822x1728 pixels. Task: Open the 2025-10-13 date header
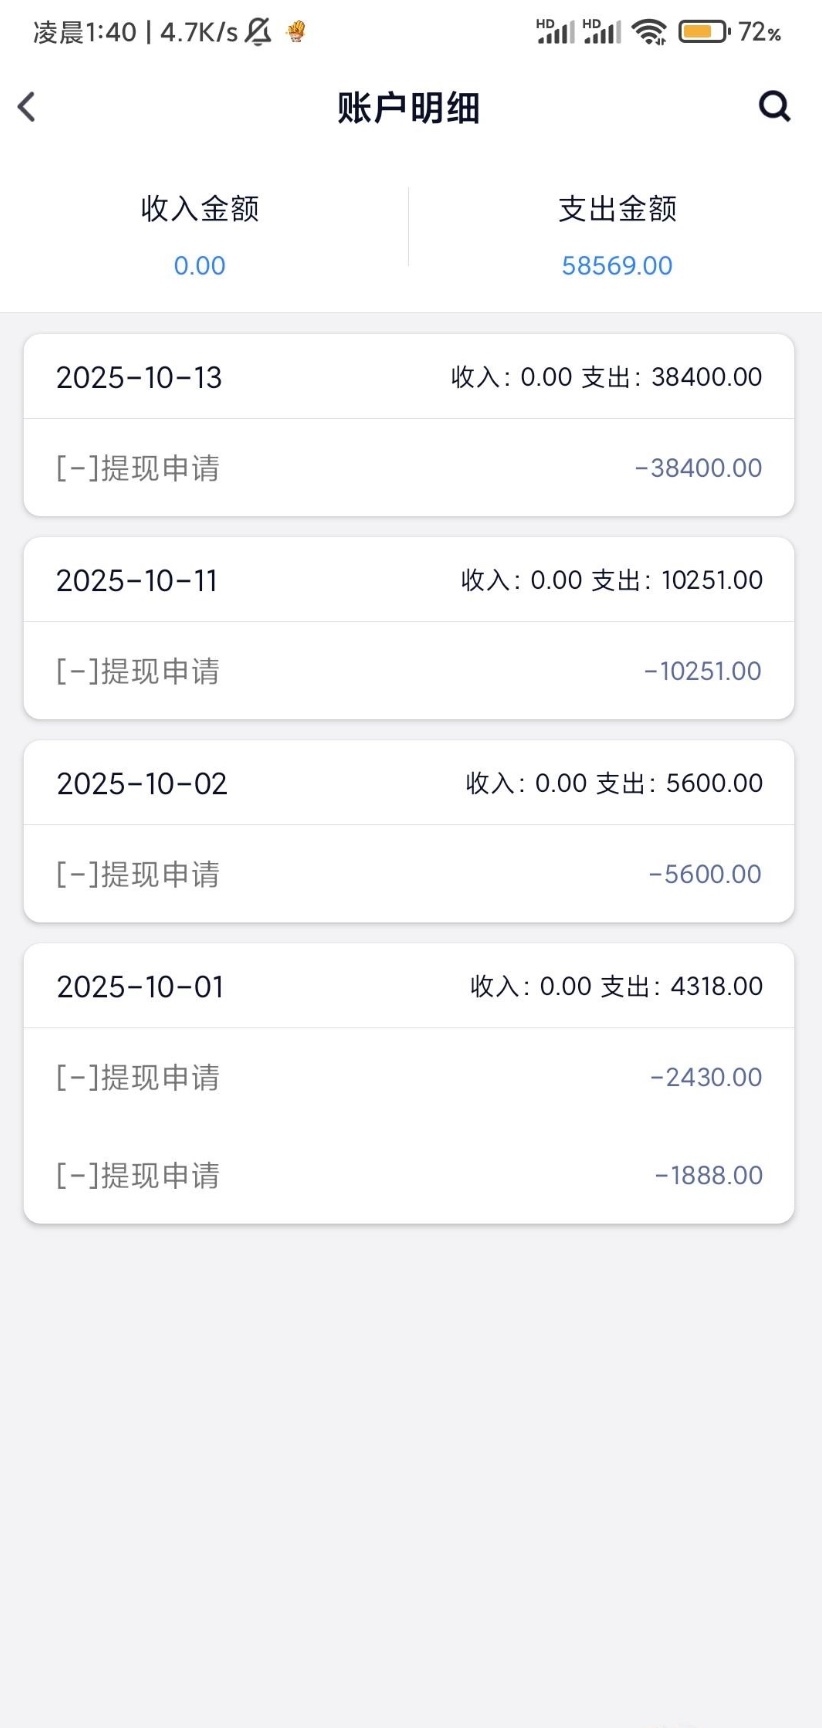[x=139, y=378]
